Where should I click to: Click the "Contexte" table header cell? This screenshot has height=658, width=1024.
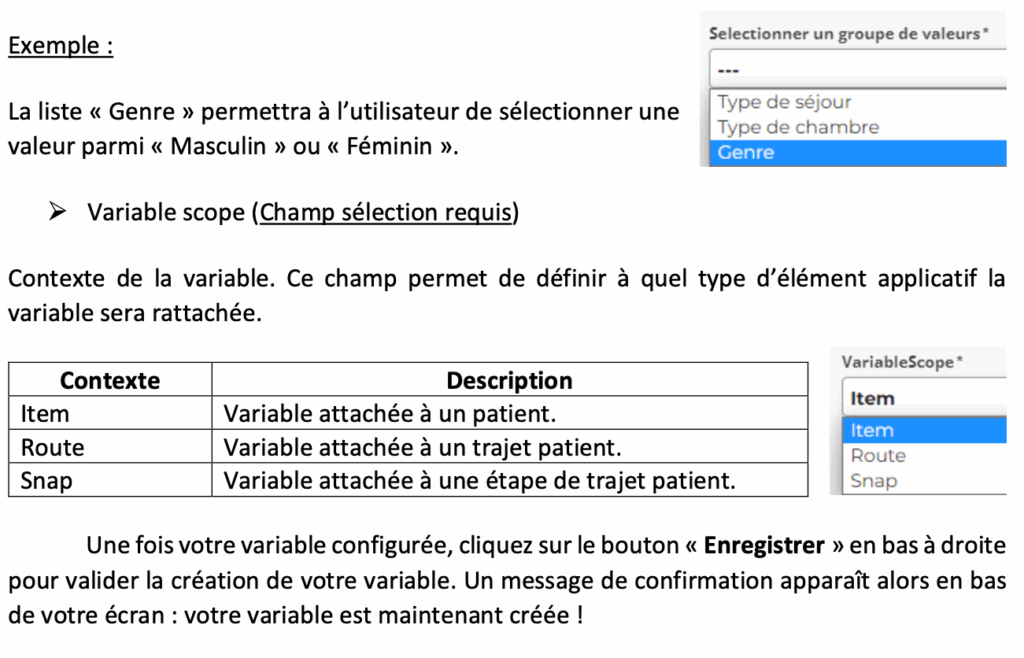tap(110, 380)
